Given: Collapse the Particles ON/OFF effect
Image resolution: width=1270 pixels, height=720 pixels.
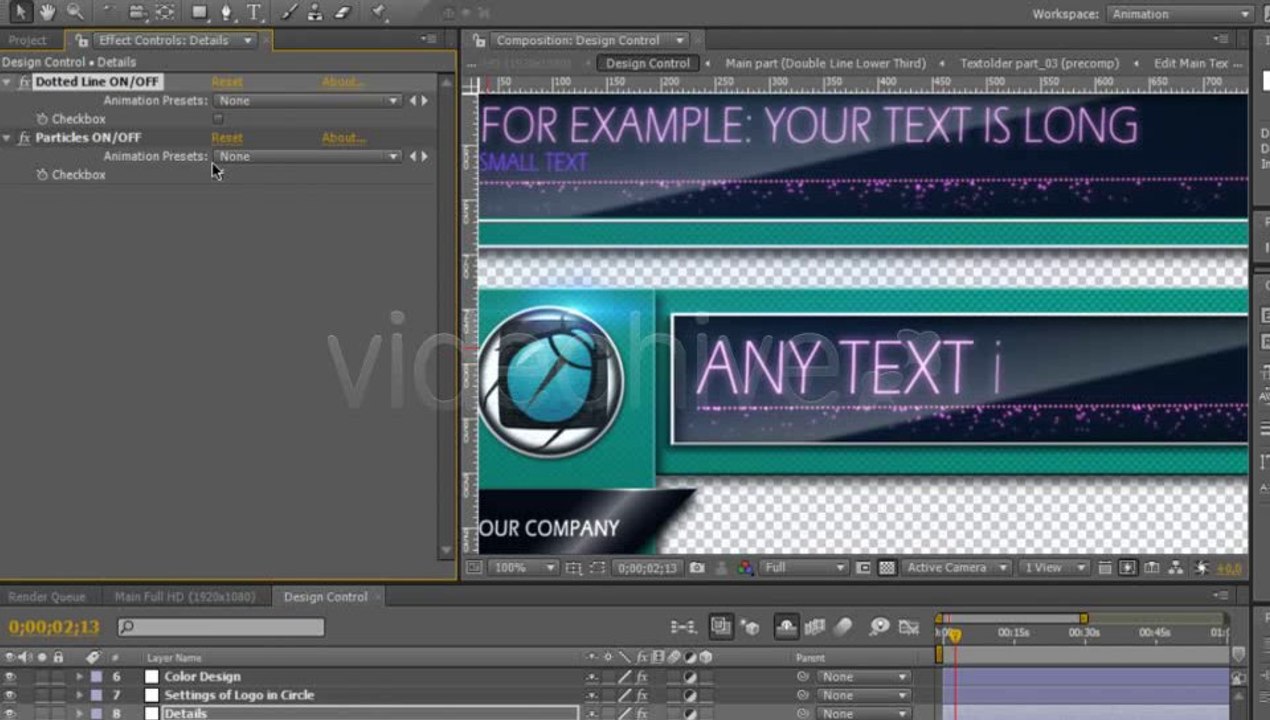Looking at the screenshot, I should click(7, 138).
